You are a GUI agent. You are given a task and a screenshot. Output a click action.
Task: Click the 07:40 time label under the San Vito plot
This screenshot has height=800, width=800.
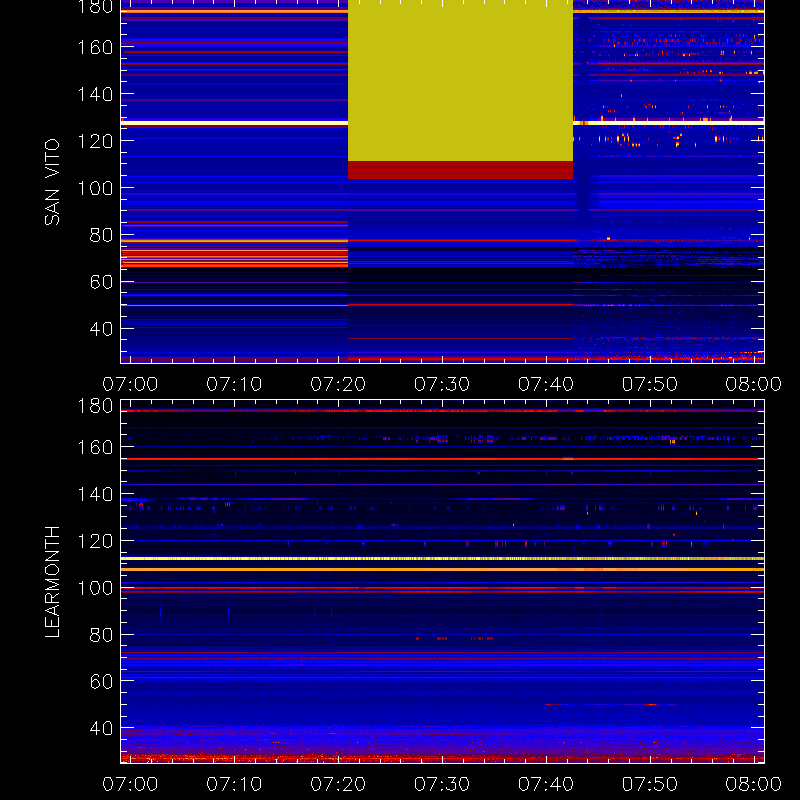click(546, 384)
